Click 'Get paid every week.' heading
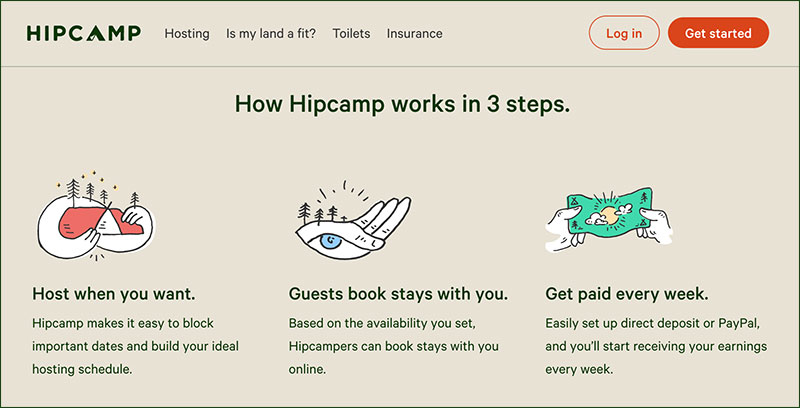Image resolution: width=800 pixels, height=408 pixels. 627,294
